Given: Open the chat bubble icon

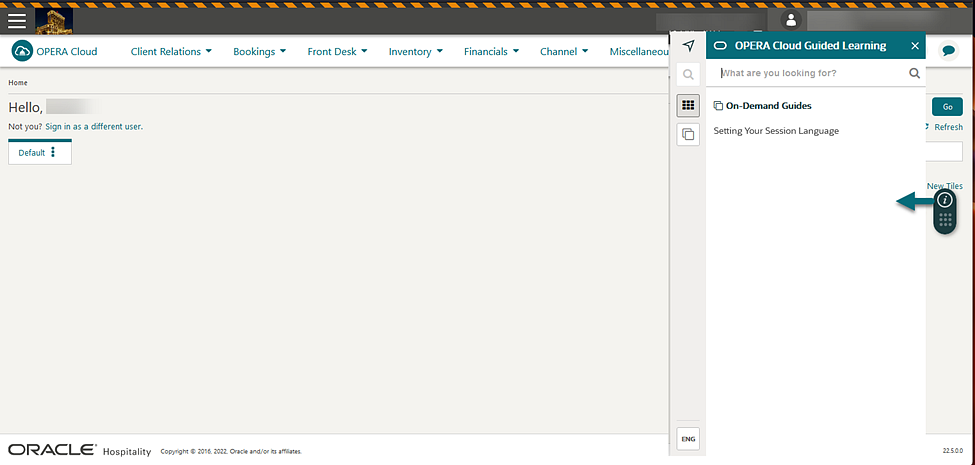Looking at the screenshot, I should click(948, 51).
